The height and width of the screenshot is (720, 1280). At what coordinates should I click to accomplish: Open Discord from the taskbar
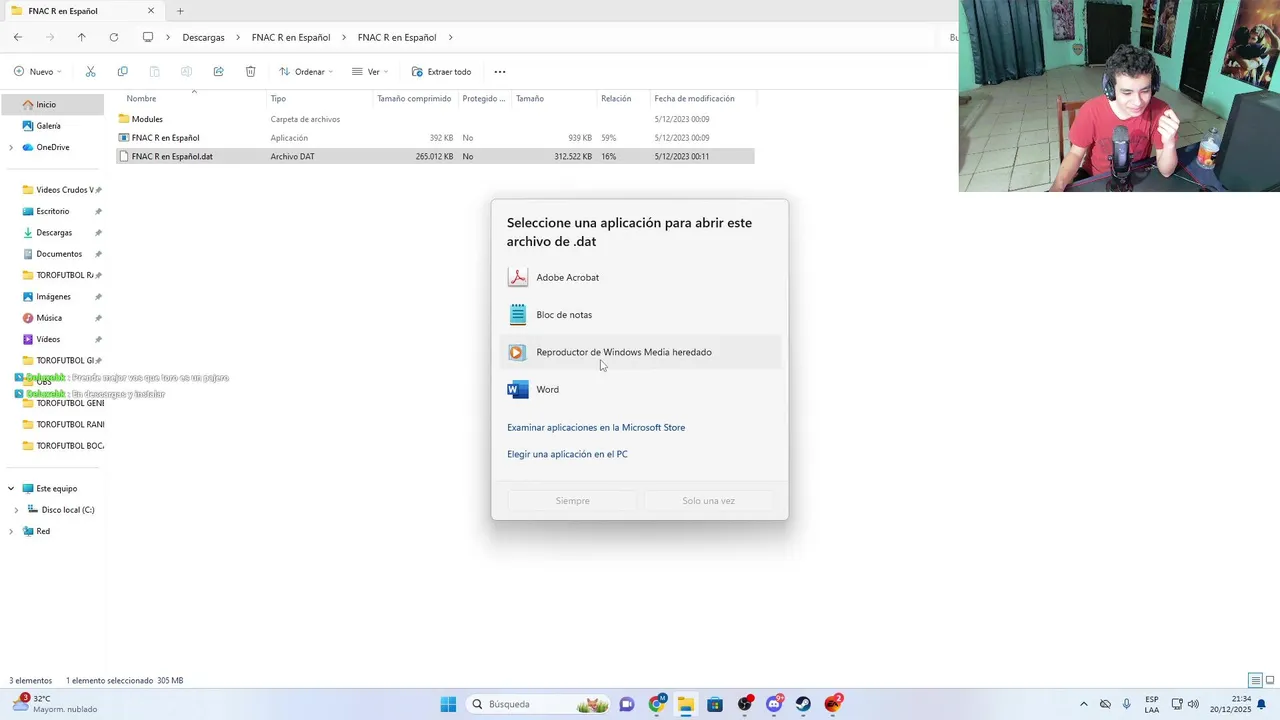pos(774,704)
